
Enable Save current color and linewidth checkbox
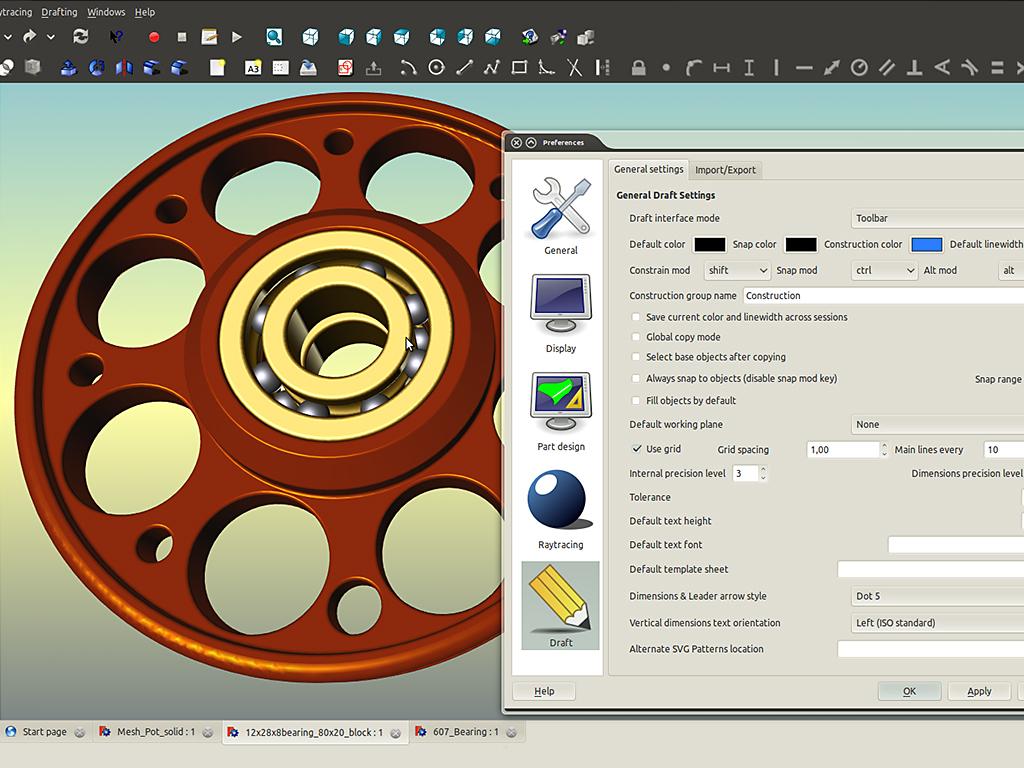click(x=635, y=317)
